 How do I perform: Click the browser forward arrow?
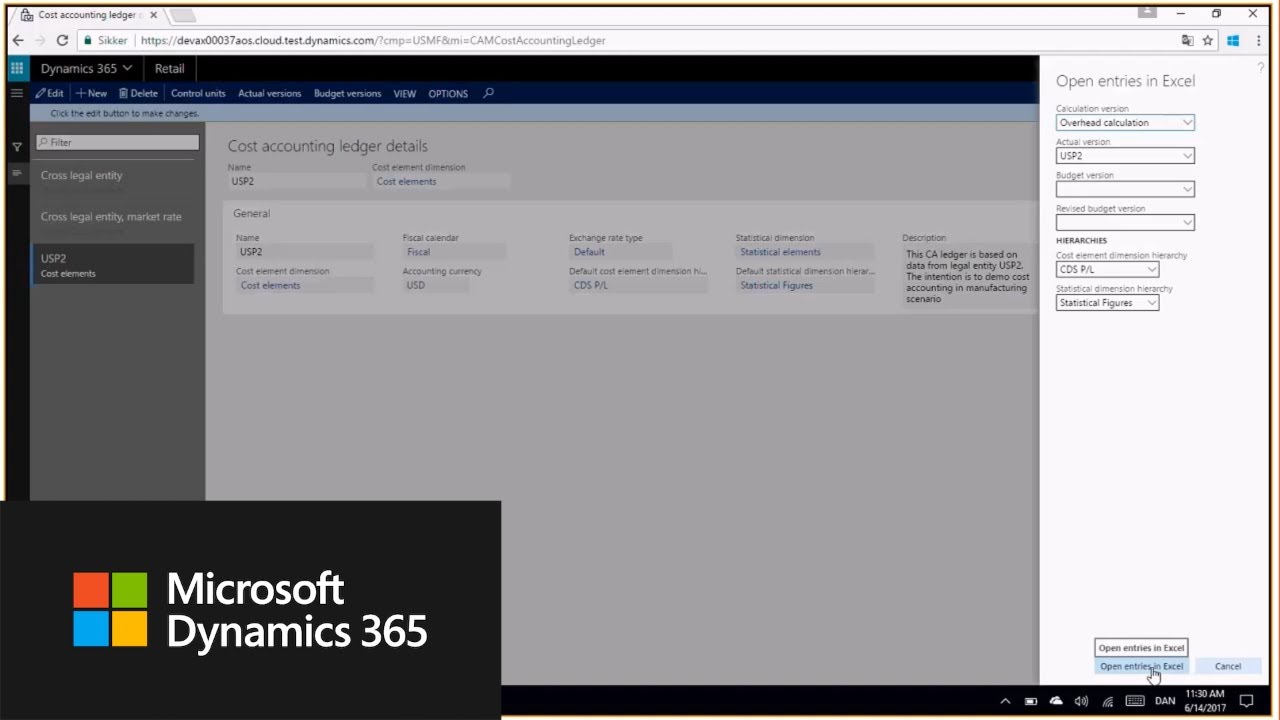[40, 40]
